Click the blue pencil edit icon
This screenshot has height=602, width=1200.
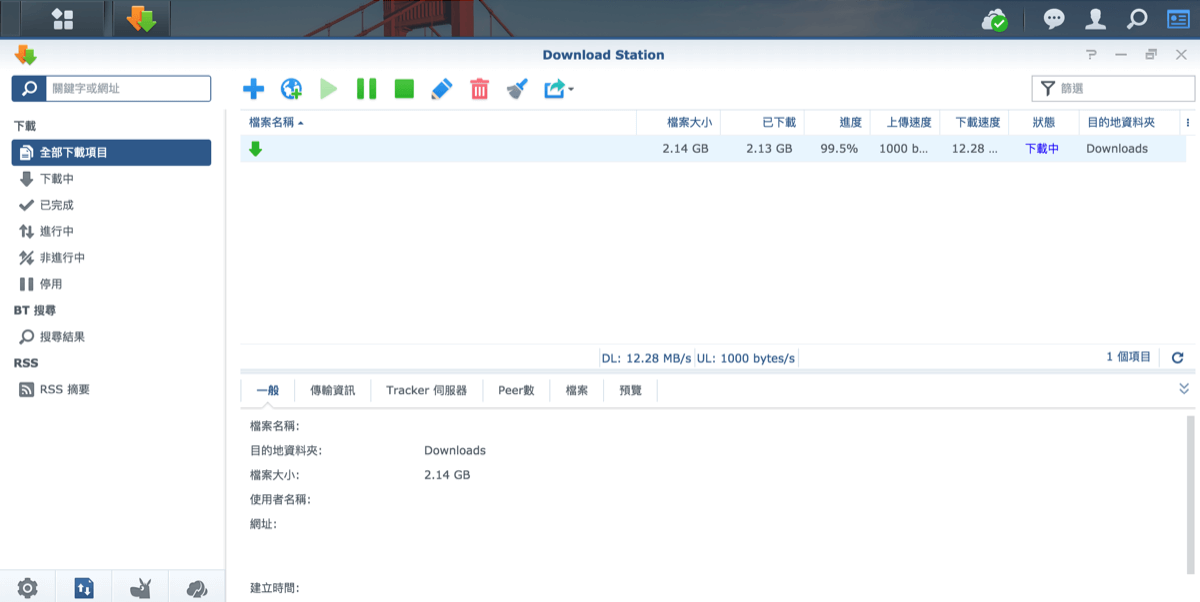[441, 89]
